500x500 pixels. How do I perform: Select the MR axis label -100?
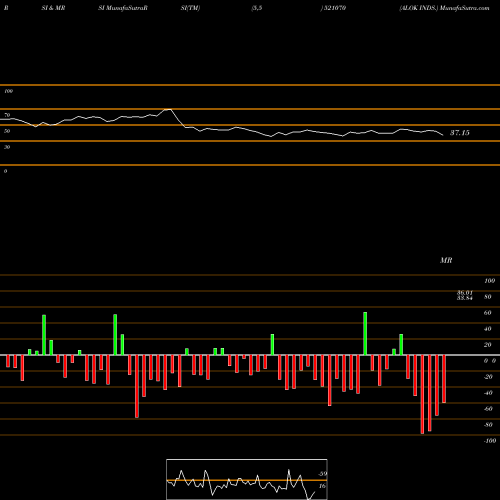pyautogui.click(x=490, y=441)
